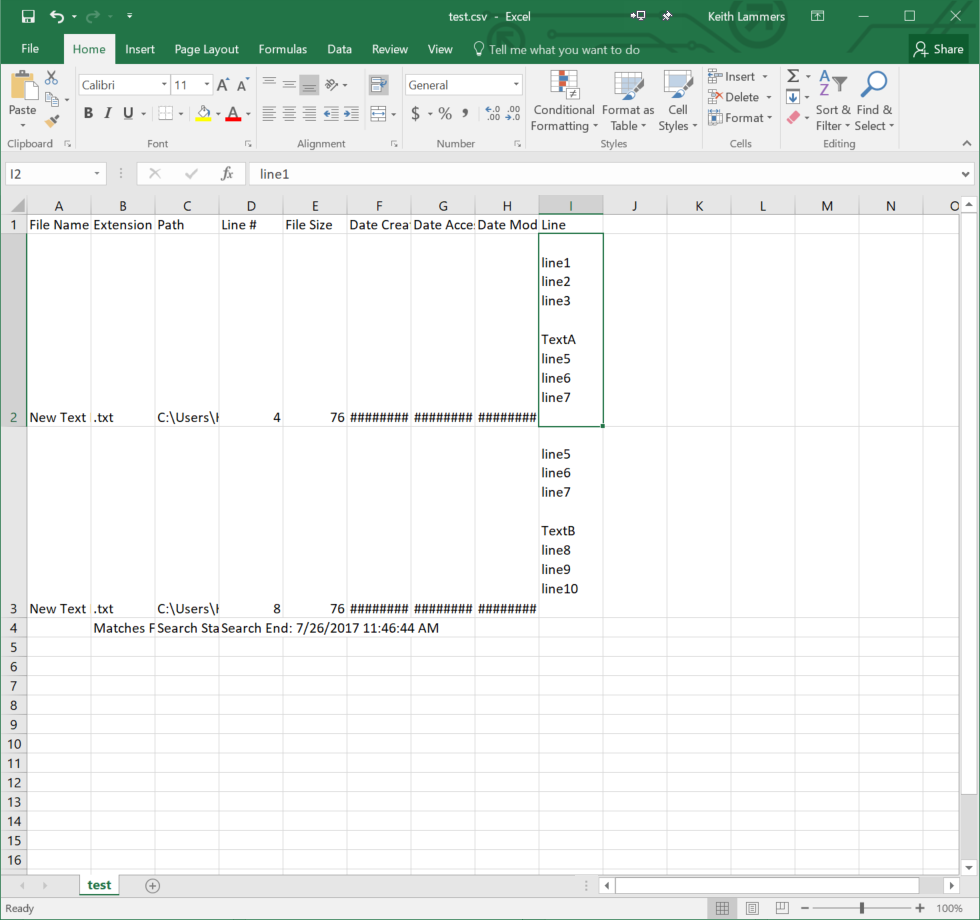This screenshot has width=980, height=920.
Task: Click the Share button
Action: (938, 49)
